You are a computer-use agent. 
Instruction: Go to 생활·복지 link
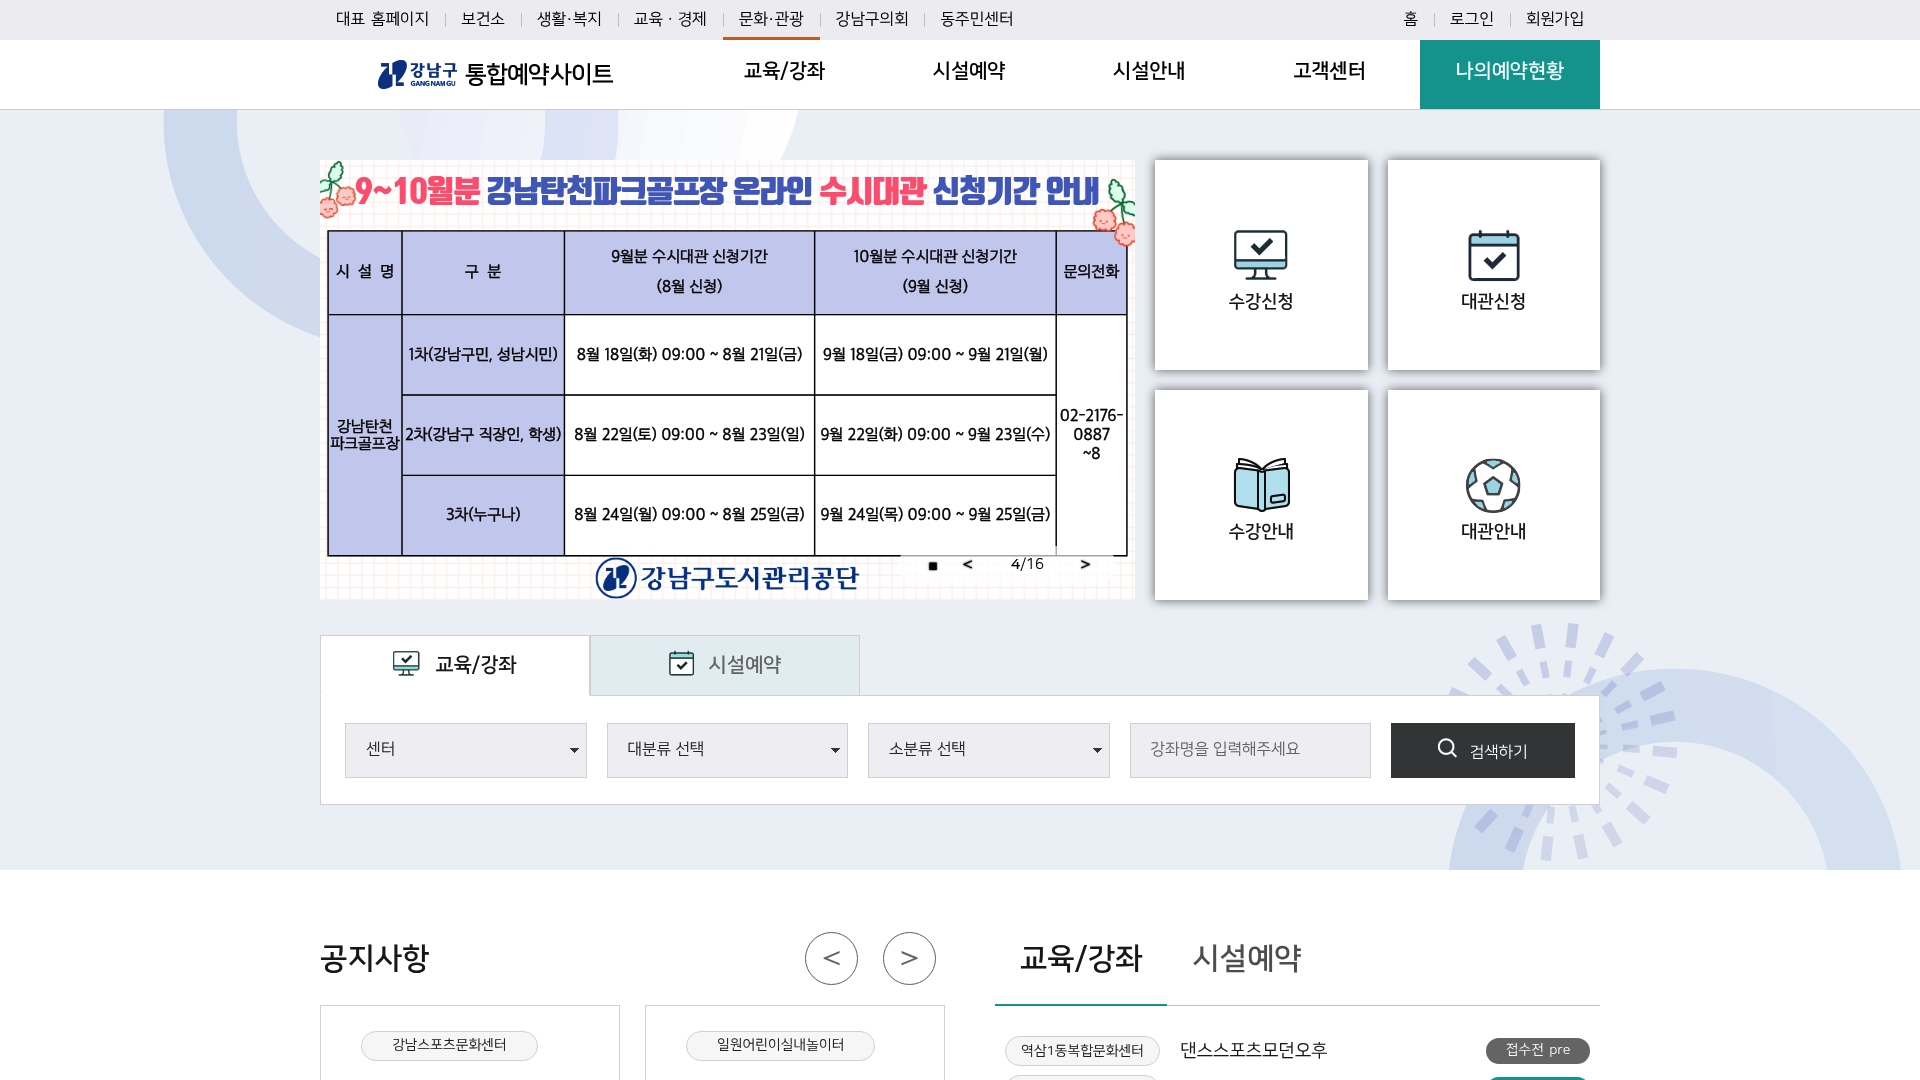point(569,19)
